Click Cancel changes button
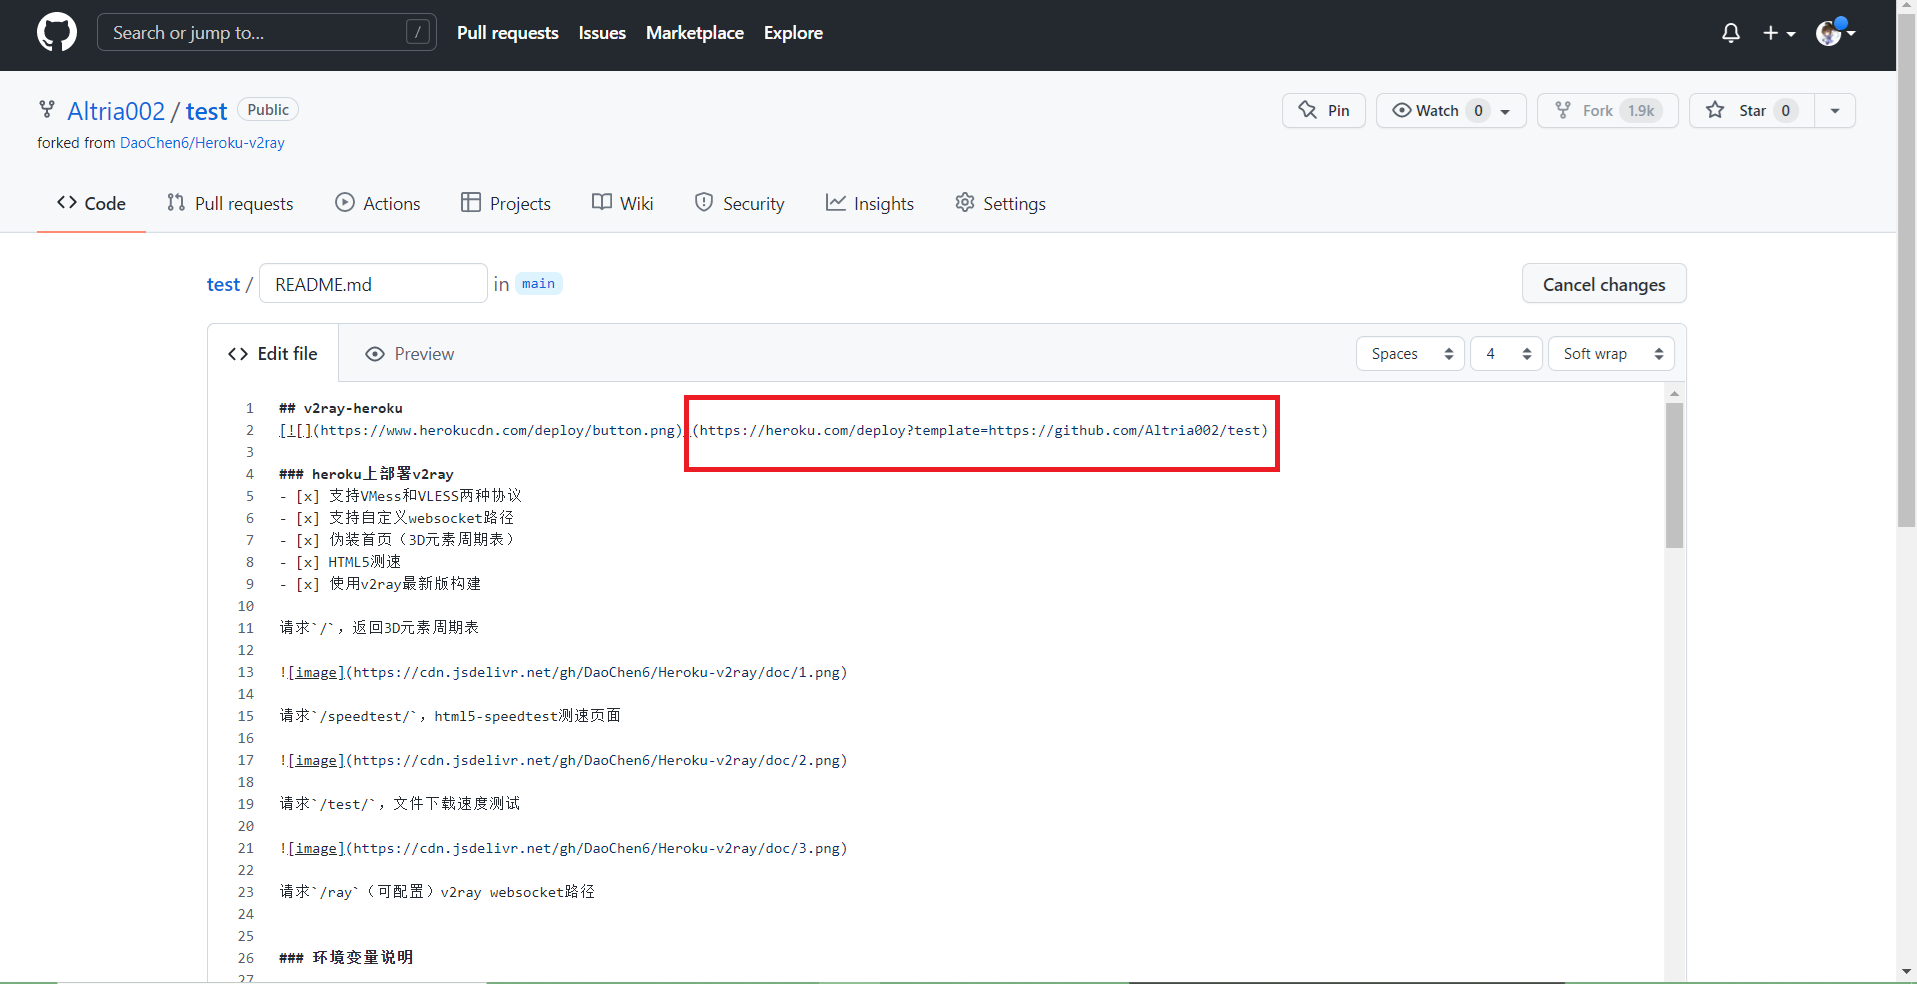The width and height of the screenshot is (1917, 984). click(x=1604, y=284)
